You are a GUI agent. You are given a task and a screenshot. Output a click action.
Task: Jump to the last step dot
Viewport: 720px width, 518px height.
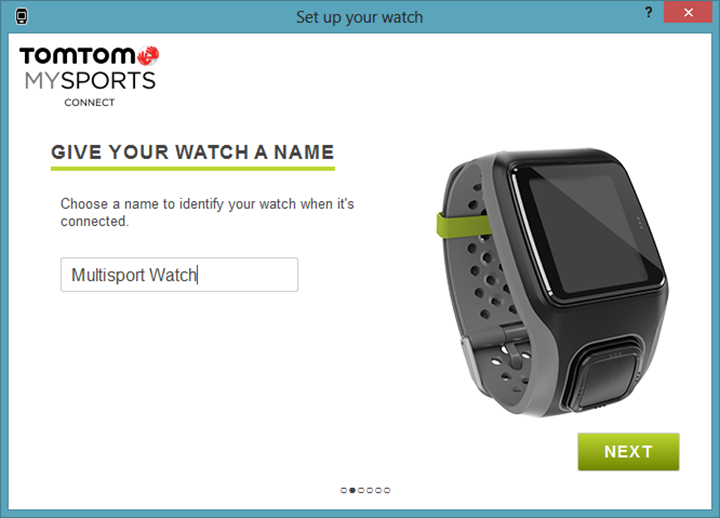[x=387, y=490]
